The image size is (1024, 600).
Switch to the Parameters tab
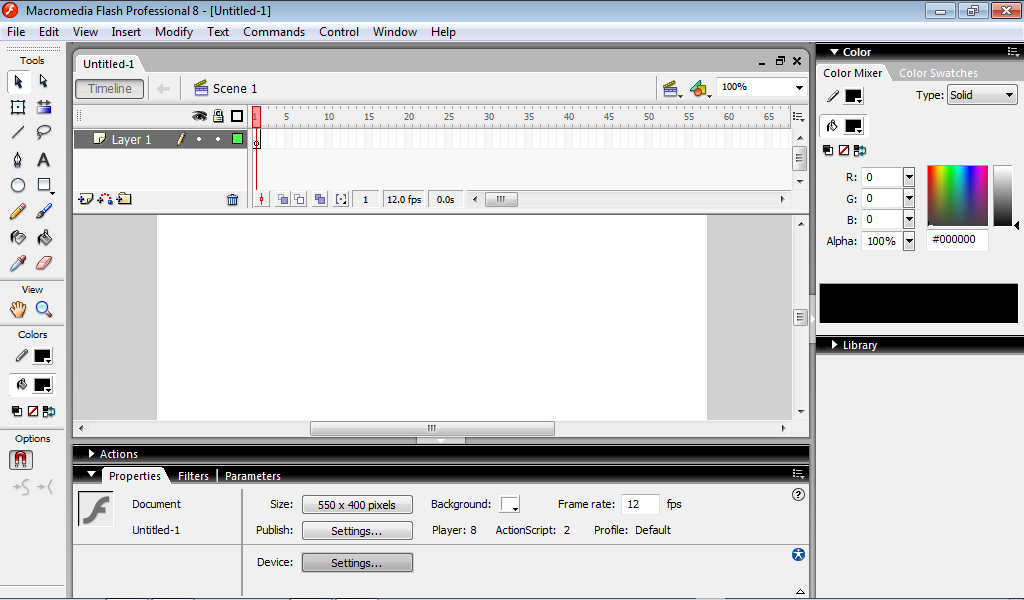tap(253, 476)
